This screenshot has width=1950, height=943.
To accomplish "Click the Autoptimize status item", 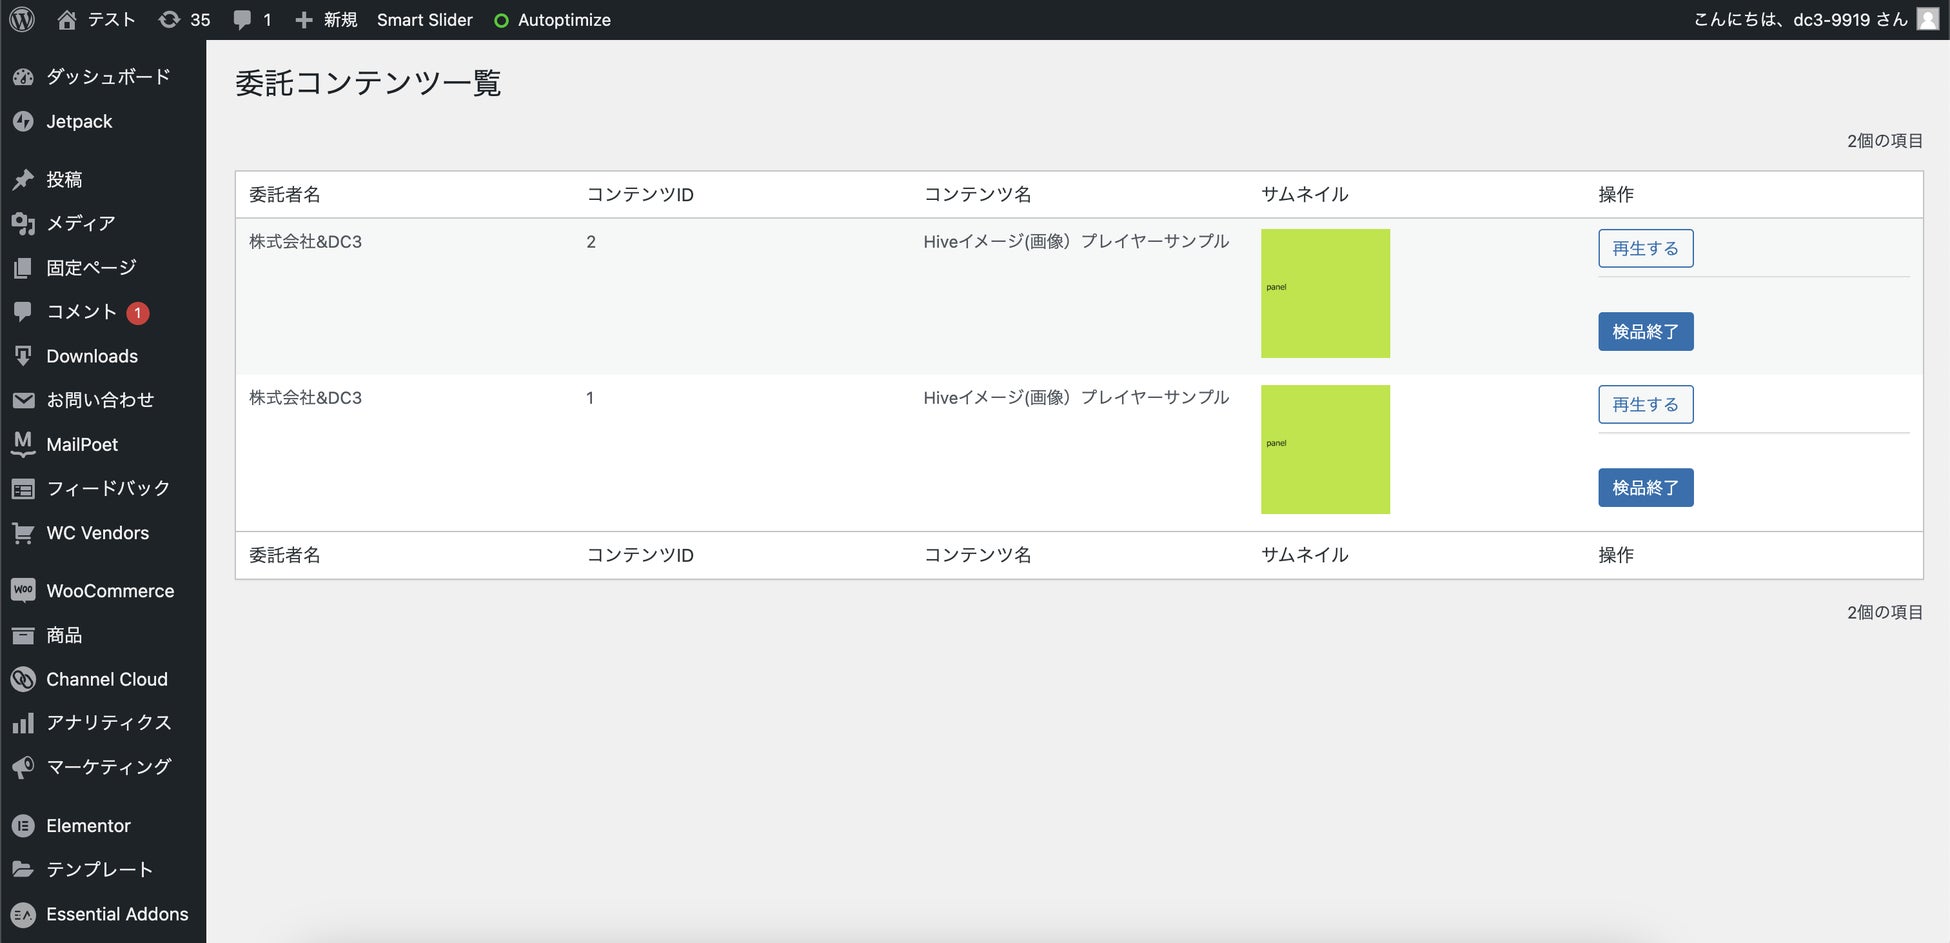I will click(x=553, y=20).
